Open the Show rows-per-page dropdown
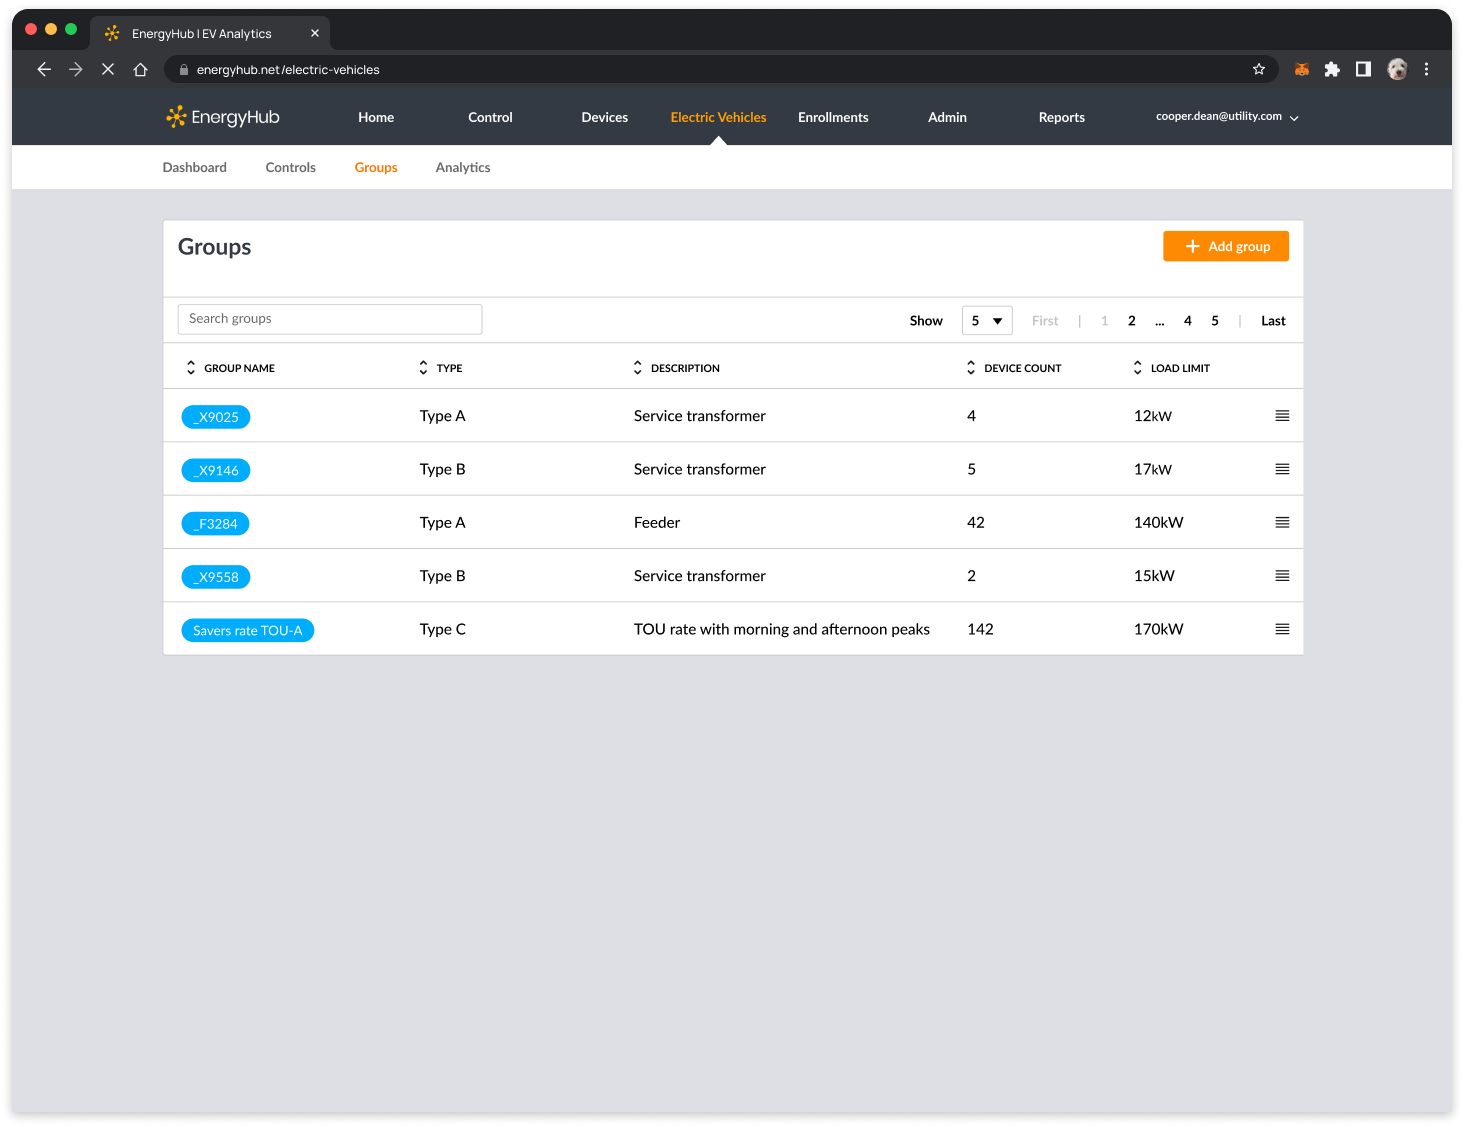 pyautogui.click(x=986, y=321)
